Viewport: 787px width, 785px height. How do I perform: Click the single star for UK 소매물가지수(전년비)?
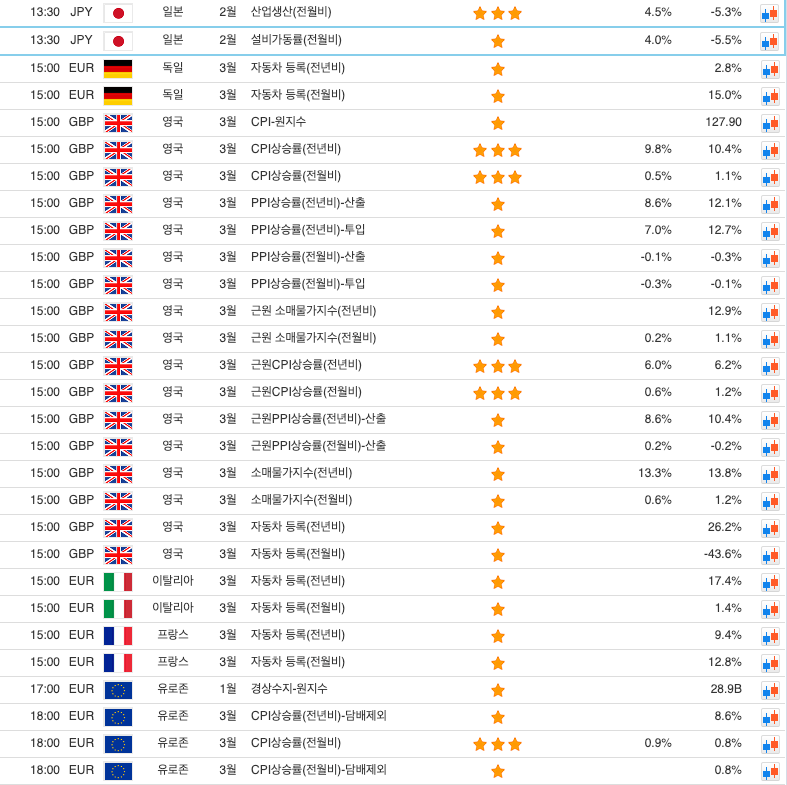497,474
